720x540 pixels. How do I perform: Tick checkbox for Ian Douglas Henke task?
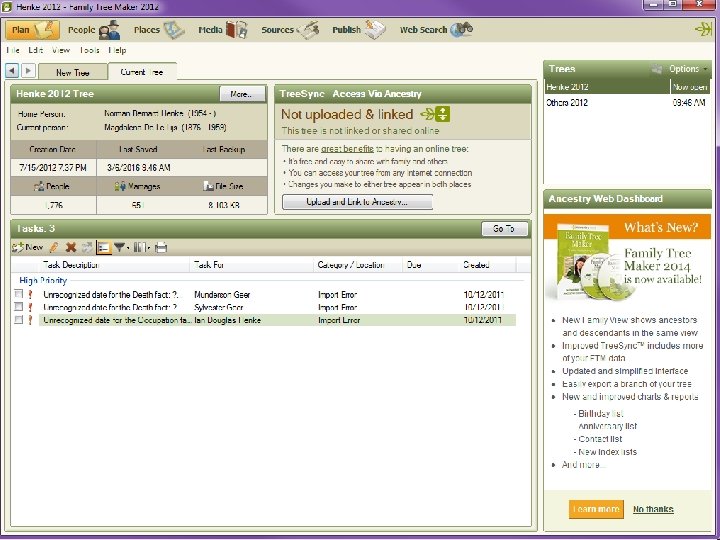[18, 320]
